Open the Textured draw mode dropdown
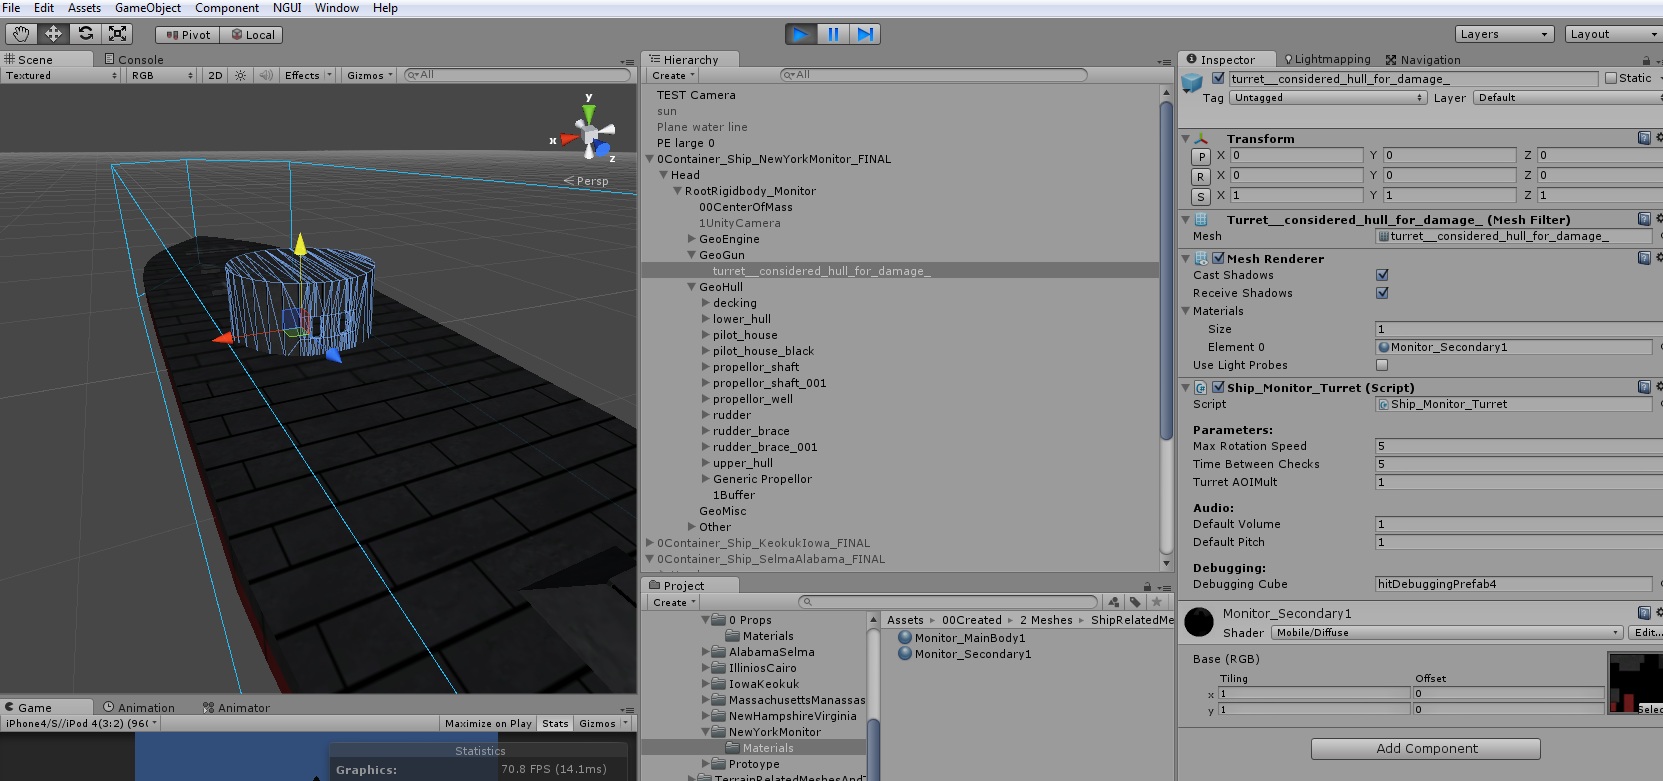 pyautogui.click(x=61, y=76)
